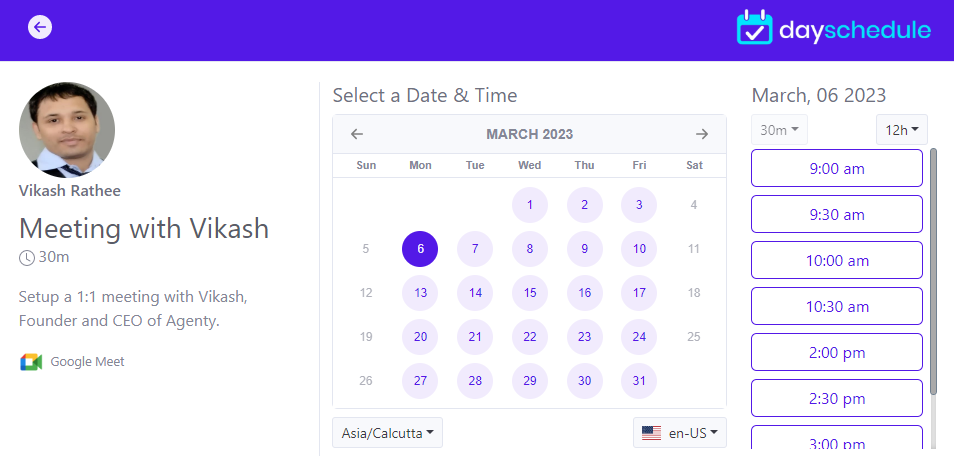
Task: Choose the 9:00 am time slot
Action: (x=836, y=168)
